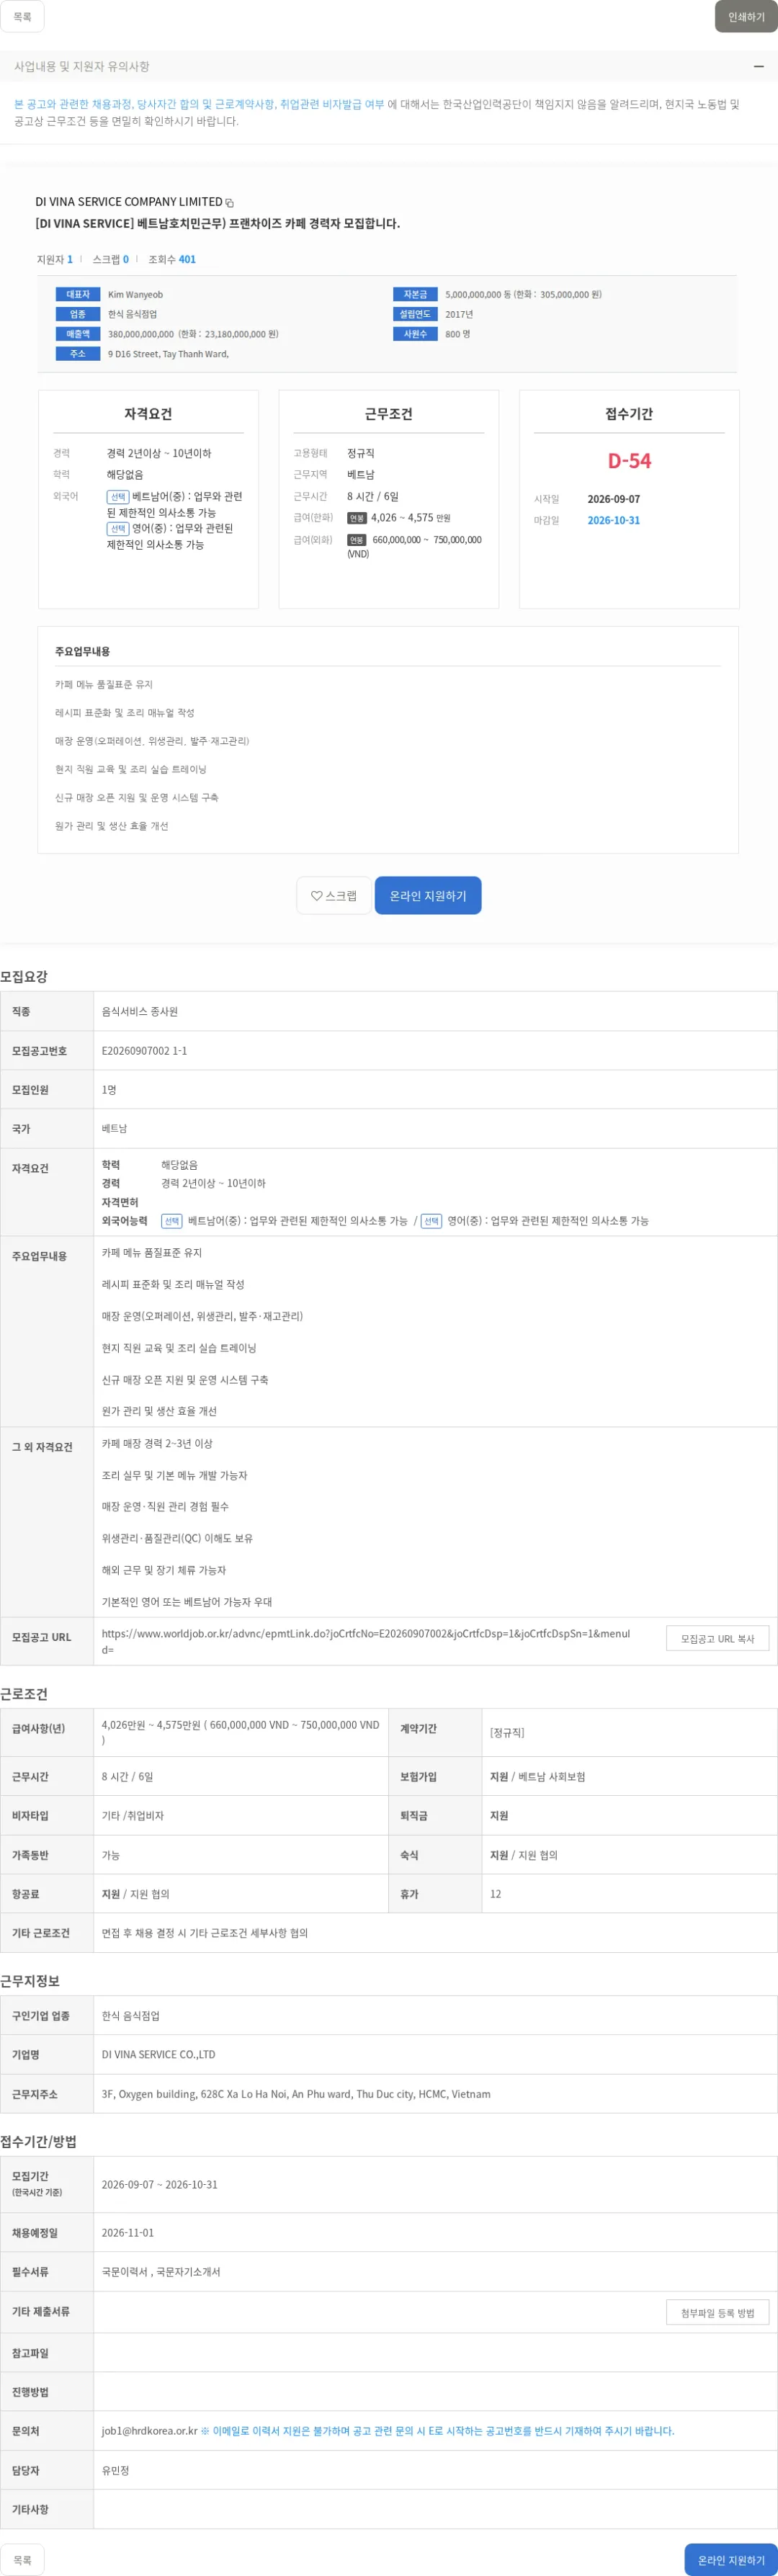This screenshot has height=2576, width=778.
Task: Click the 급여사항 4,026만원 ~ 4,575만원 cell
Action: click(240, 1732)
